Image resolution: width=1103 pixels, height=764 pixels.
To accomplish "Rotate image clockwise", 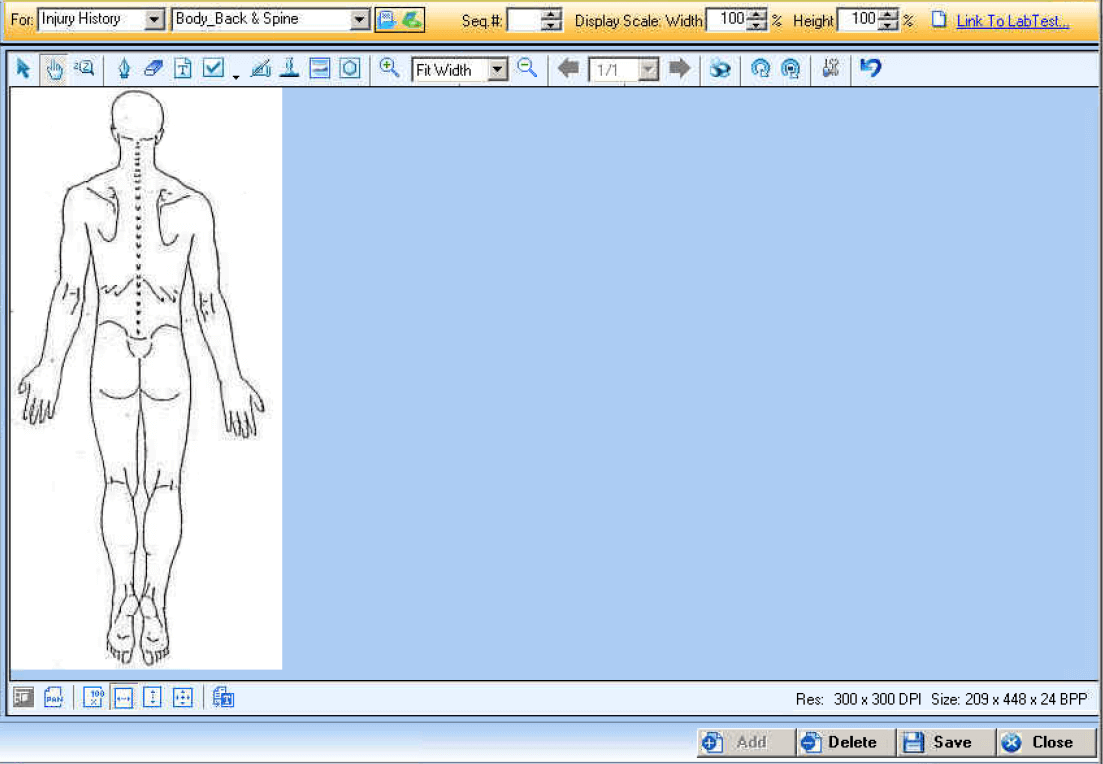I will 791,69.
